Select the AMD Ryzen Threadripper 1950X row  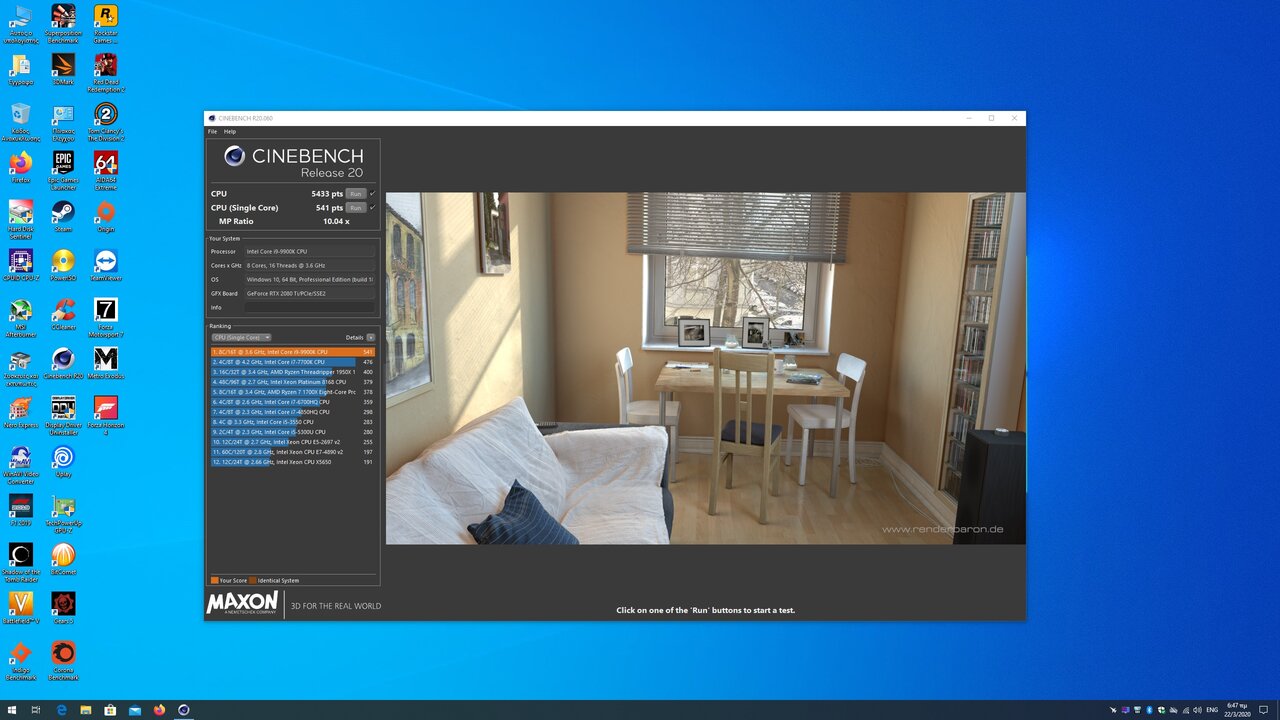click(x=292, y=372)
